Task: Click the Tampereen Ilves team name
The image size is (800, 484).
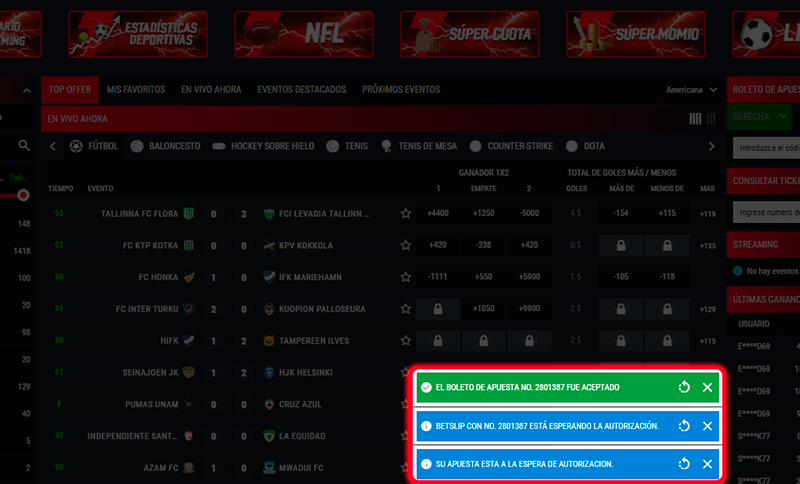Action: 314,341
